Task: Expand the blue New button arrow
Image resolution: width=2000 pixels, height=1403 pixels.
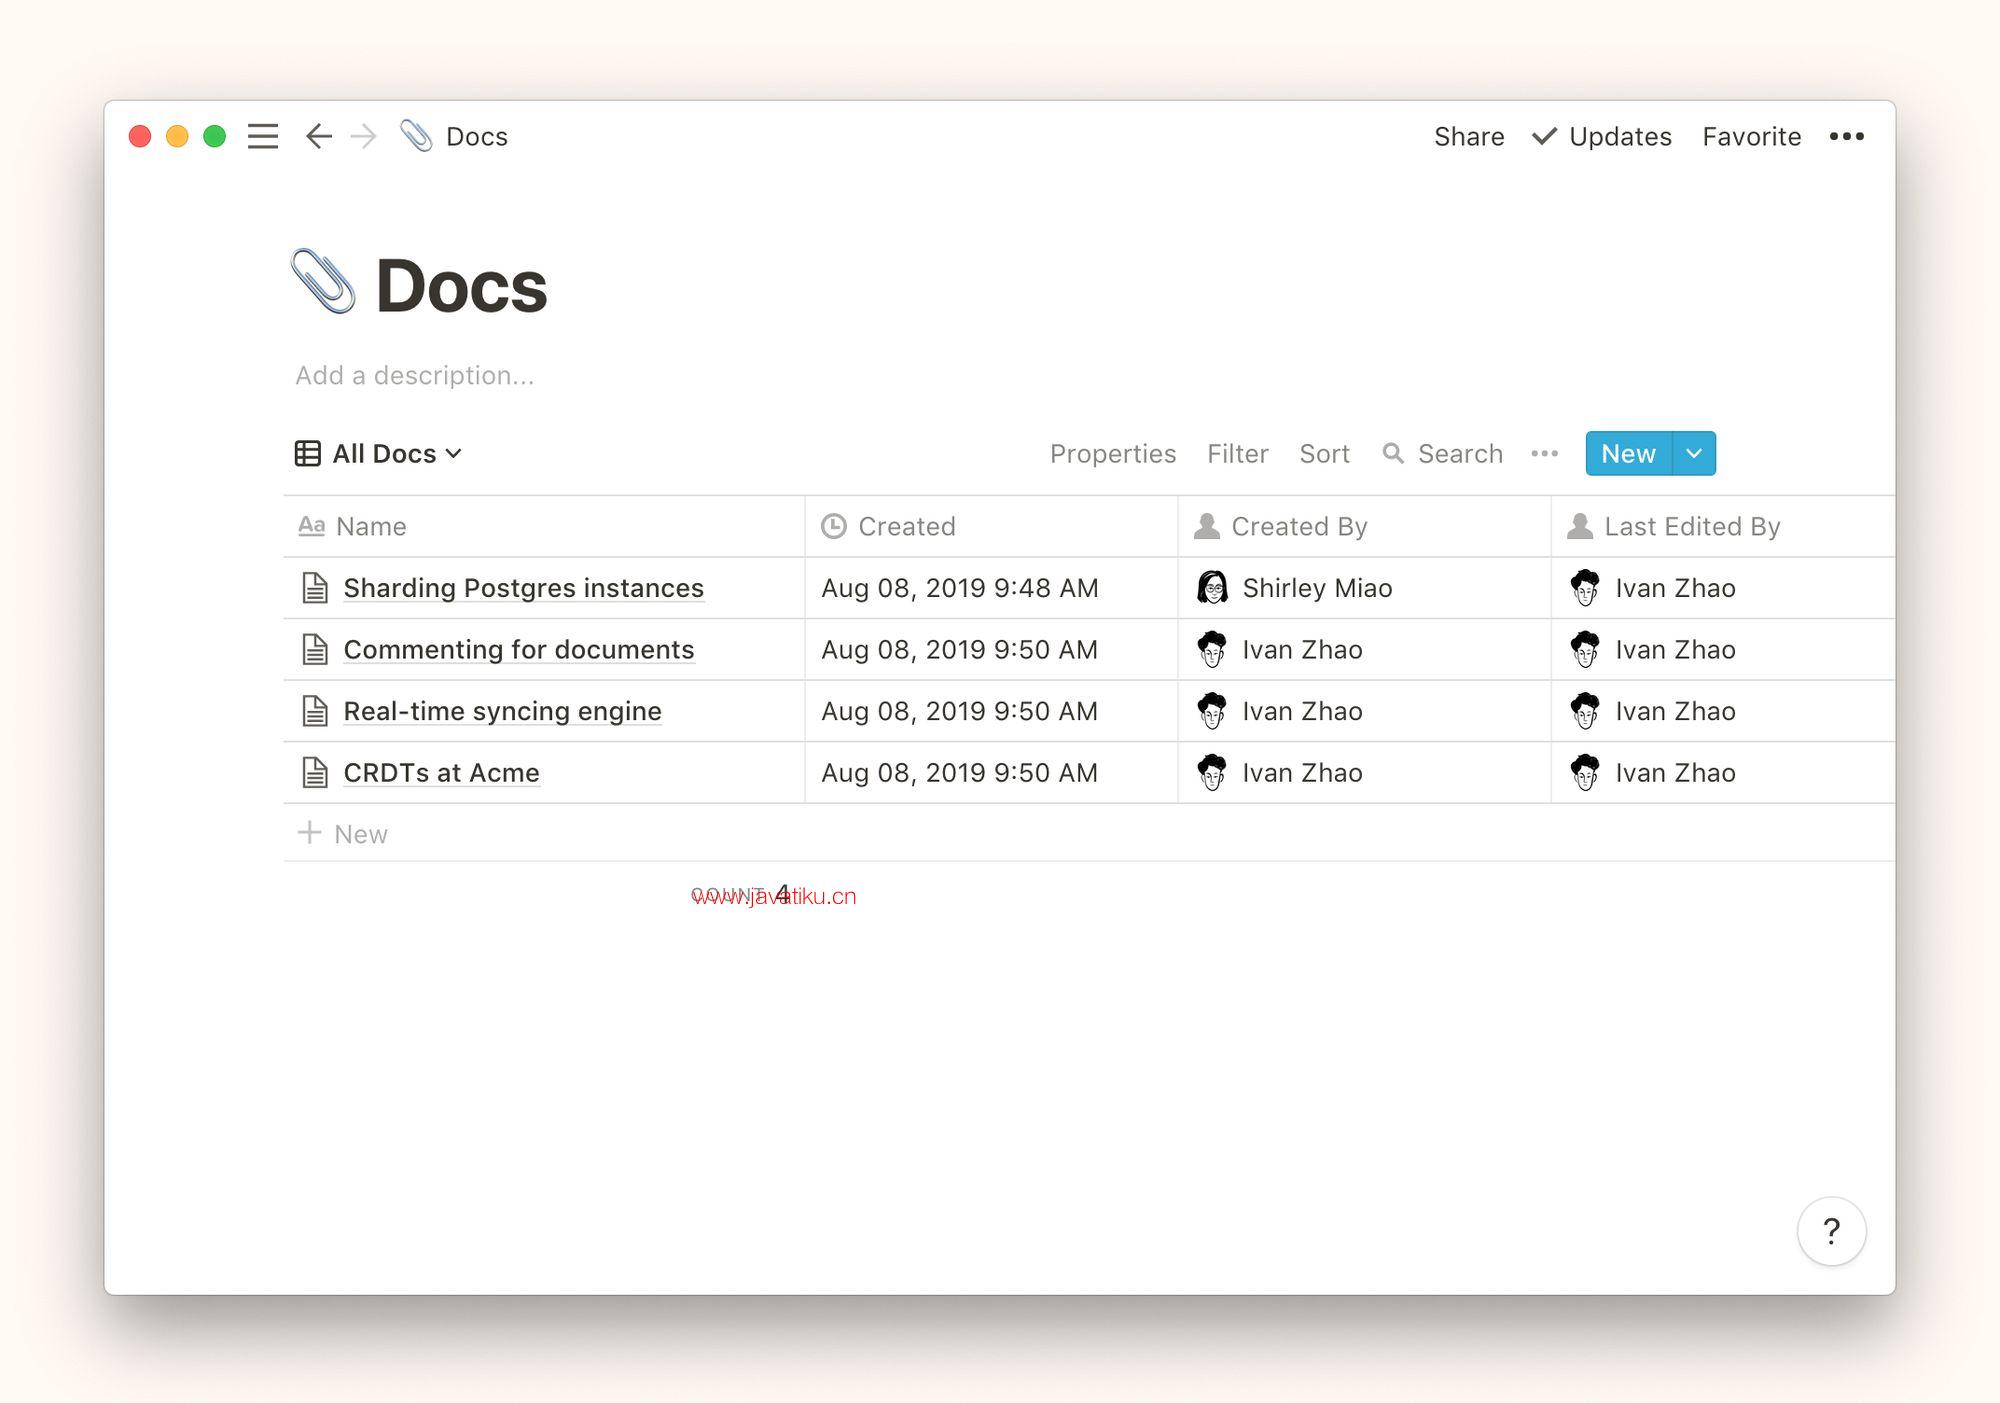Action: click(x=1694, y=454)
